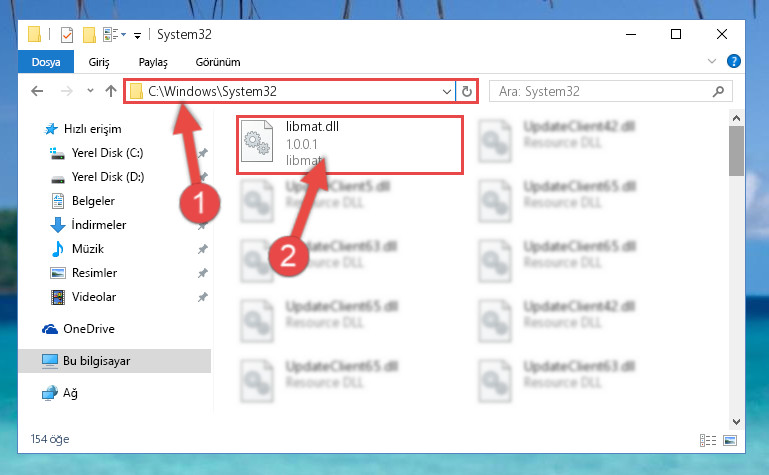The width and height of the screenshot is (769, 475).
Task: Open Yerel Disk (C:) in the sidebar
Action: click(107, 153)
